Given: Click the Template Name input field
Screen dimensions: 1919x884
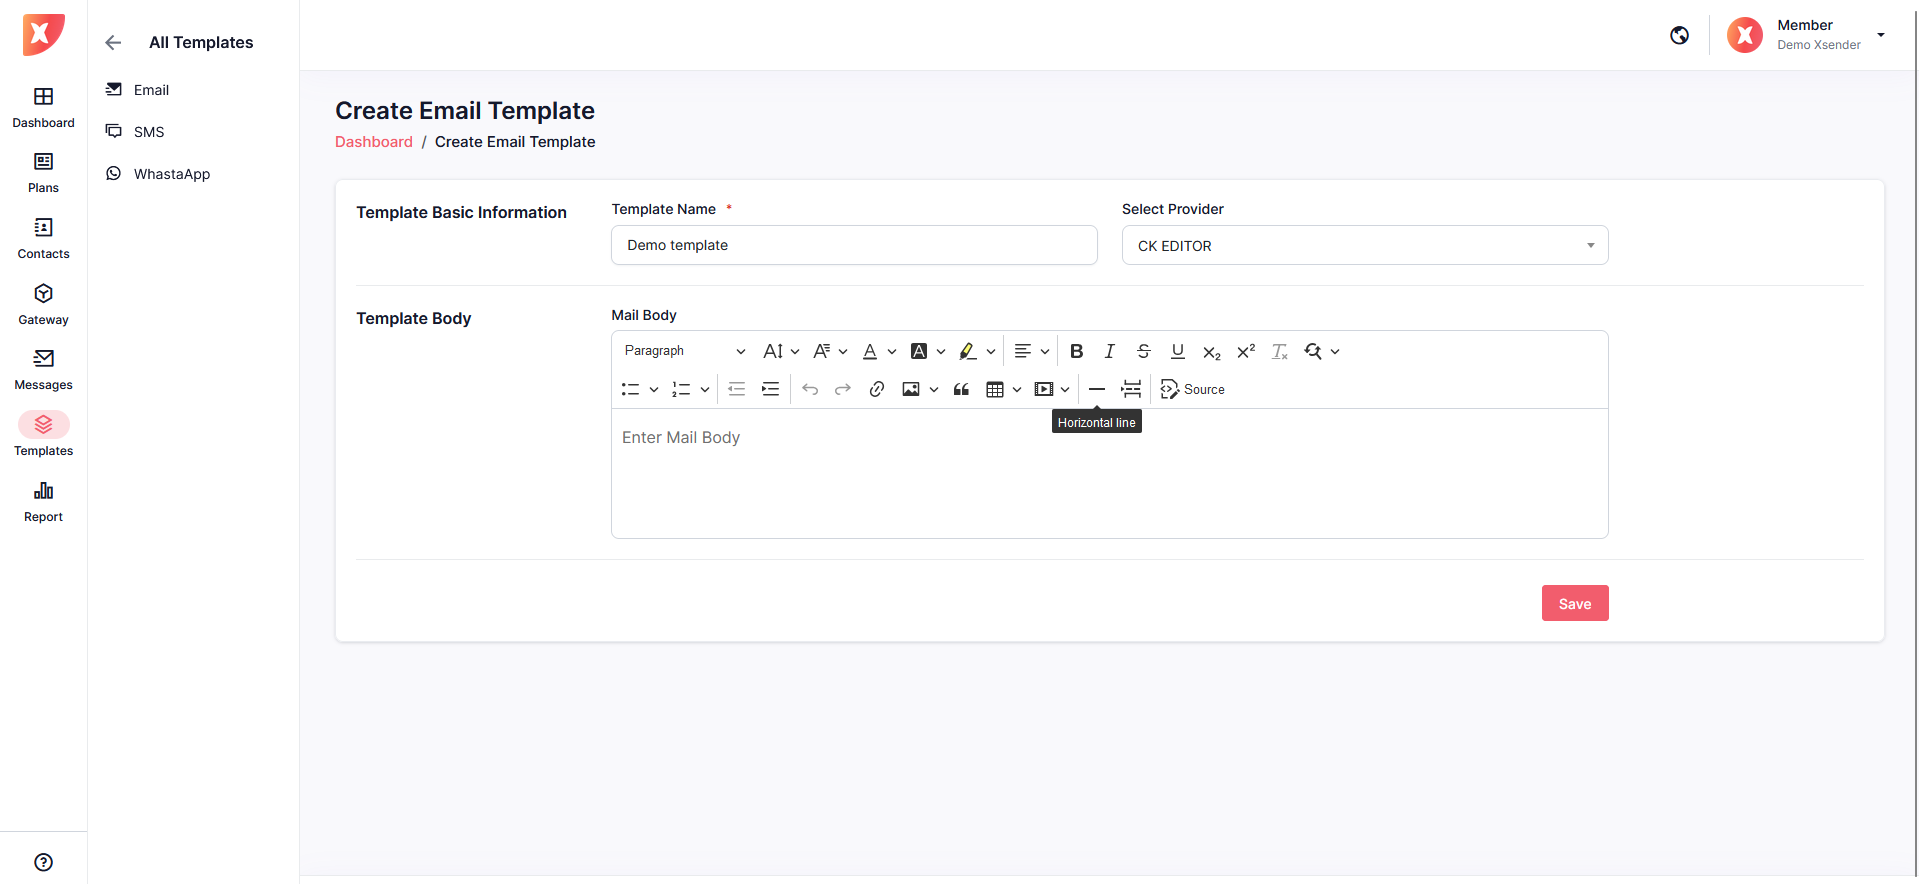Looking at the screenshot, I should point(853,245).
